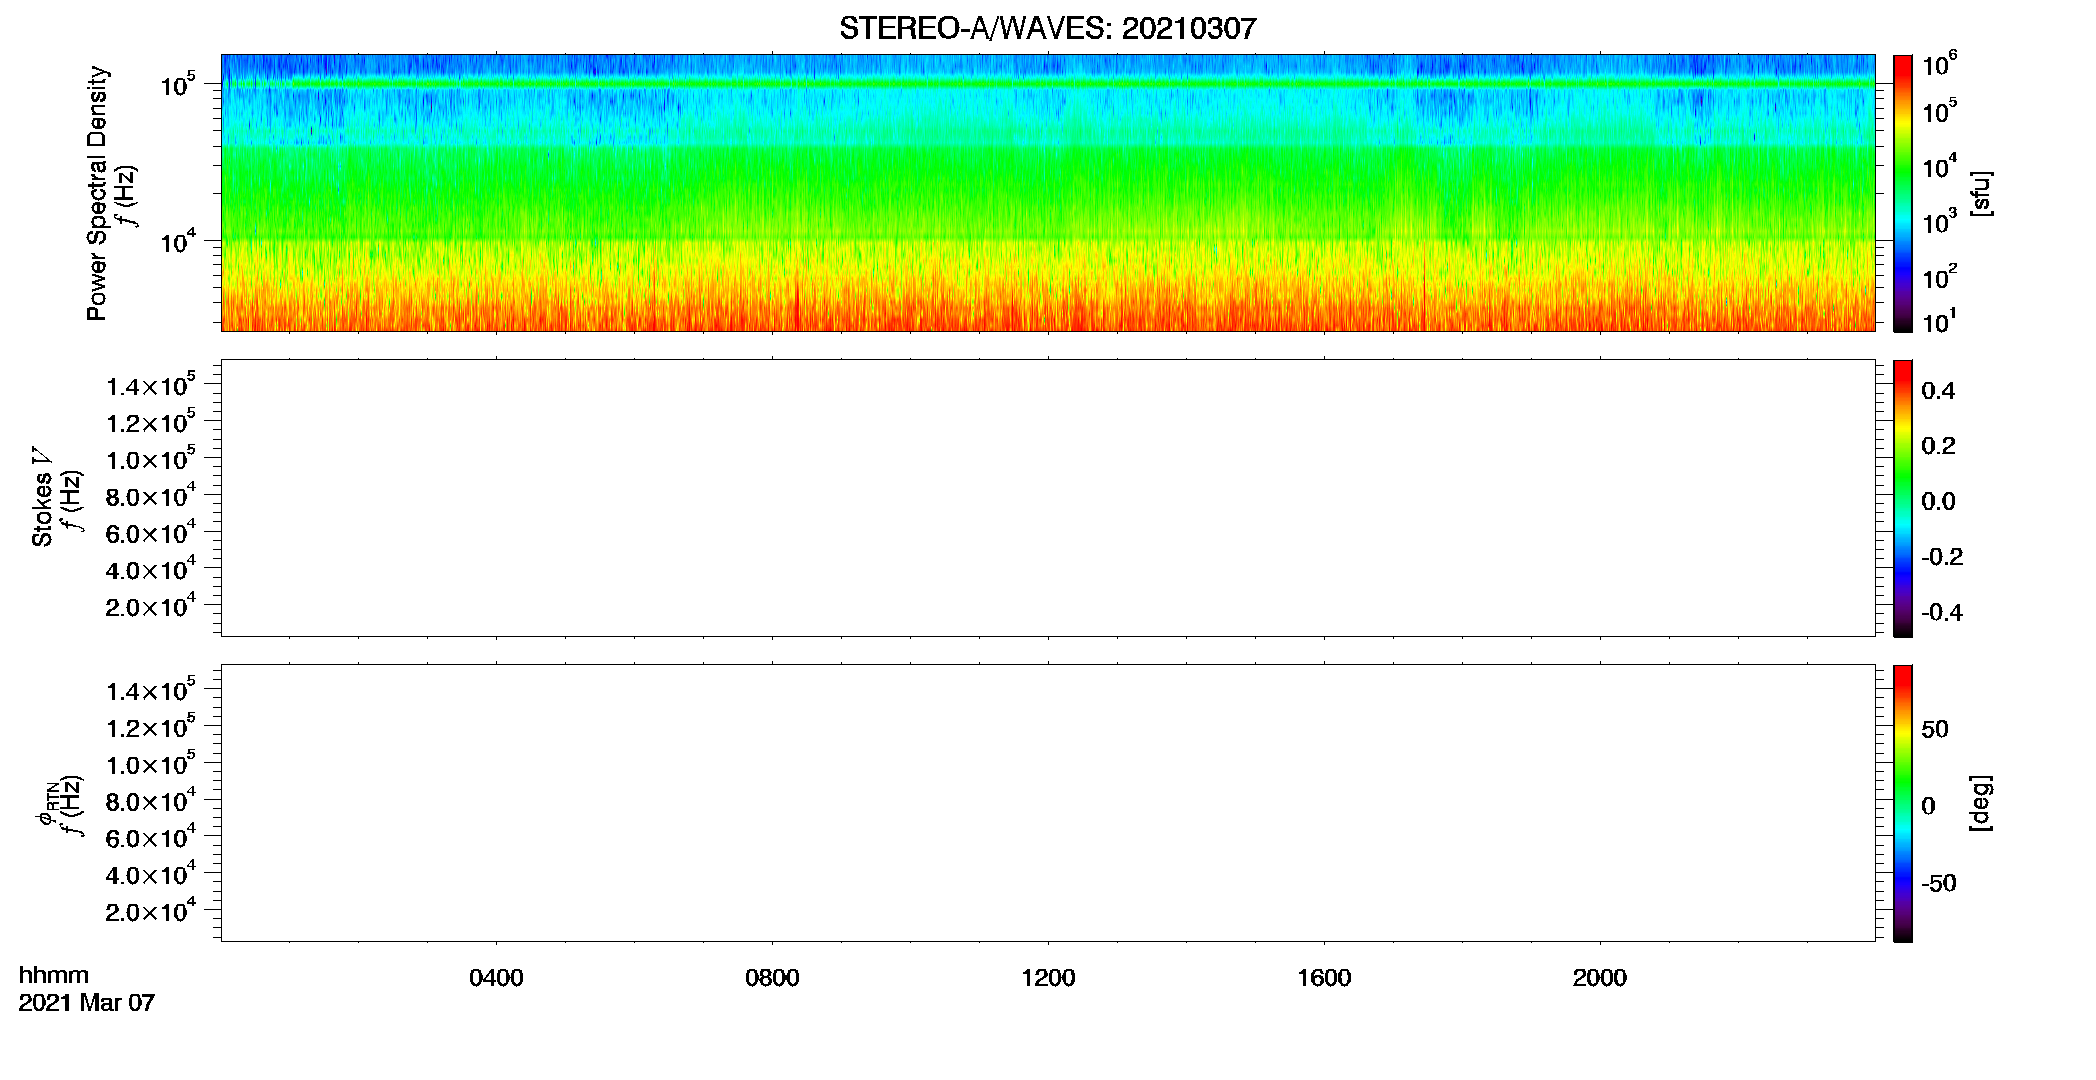Screen dimensions: 2096x1080
Task: Click the empty phi RTN plot panel
Action: click(x=1048, y=802)
